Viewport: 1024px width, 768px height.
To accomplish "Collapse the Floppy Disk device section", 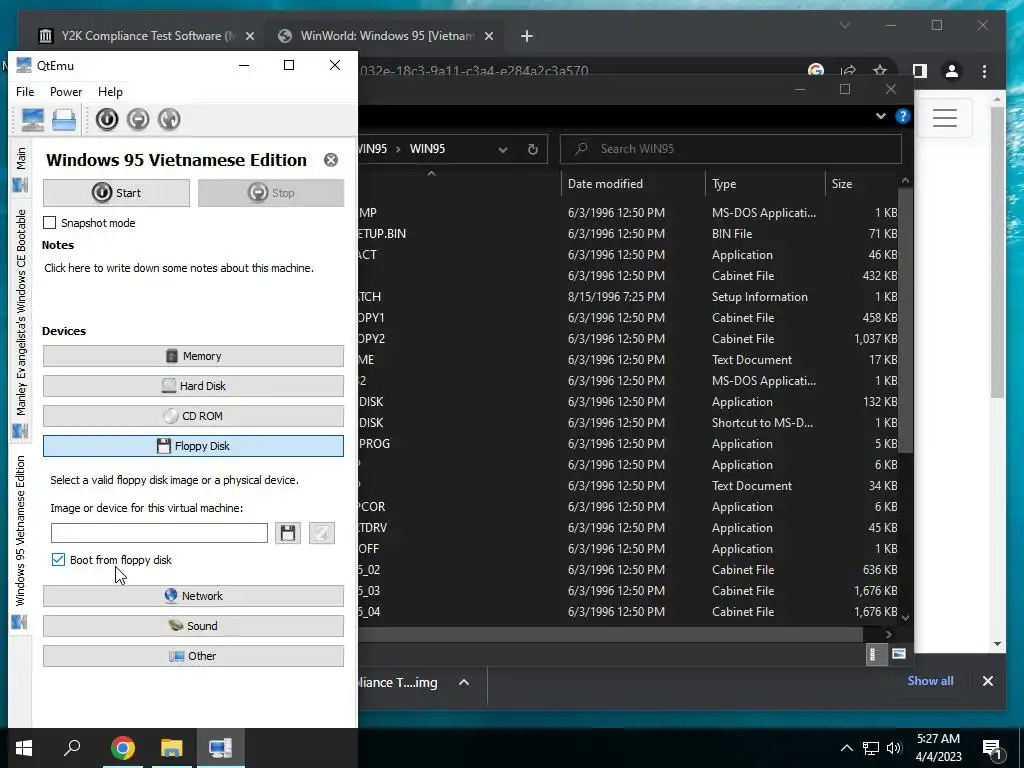I will pos(193,446).
